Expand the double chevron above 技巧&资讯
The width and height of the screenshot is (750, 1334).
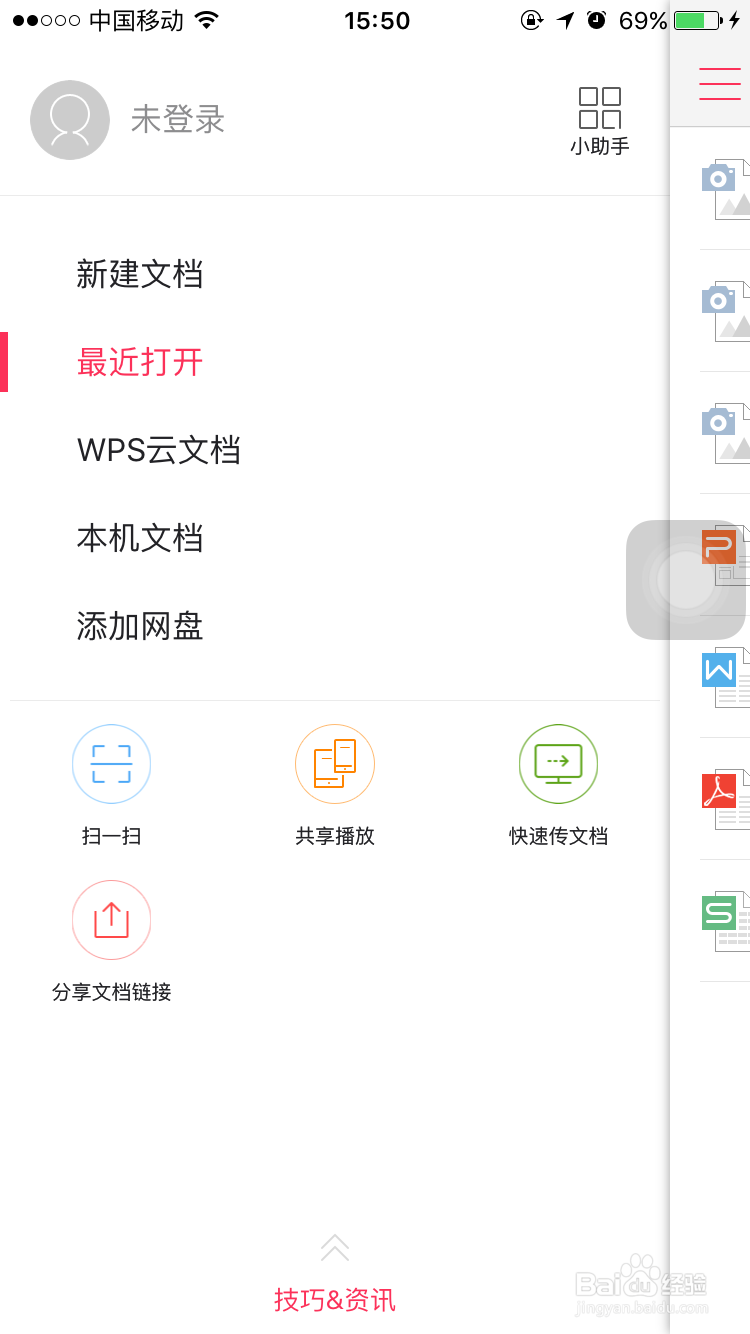[335, 1247]
